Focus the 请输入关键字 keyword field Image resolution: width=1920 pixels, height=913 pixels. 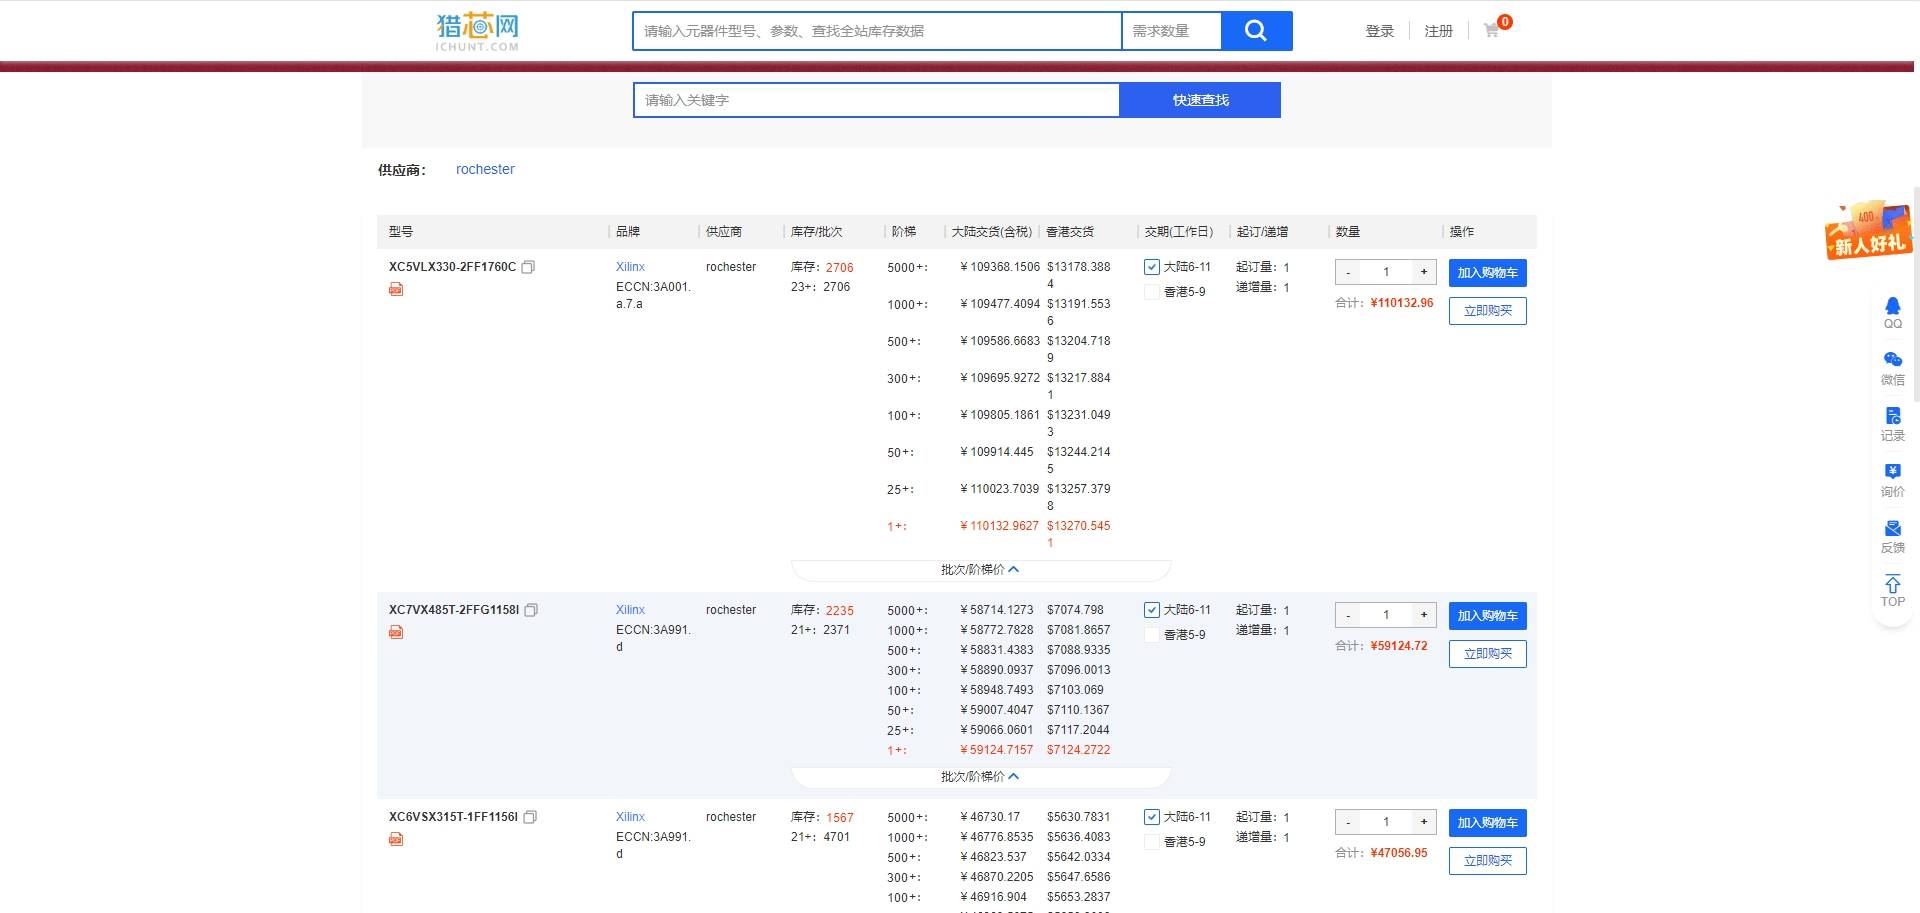[x=876, y=100]
